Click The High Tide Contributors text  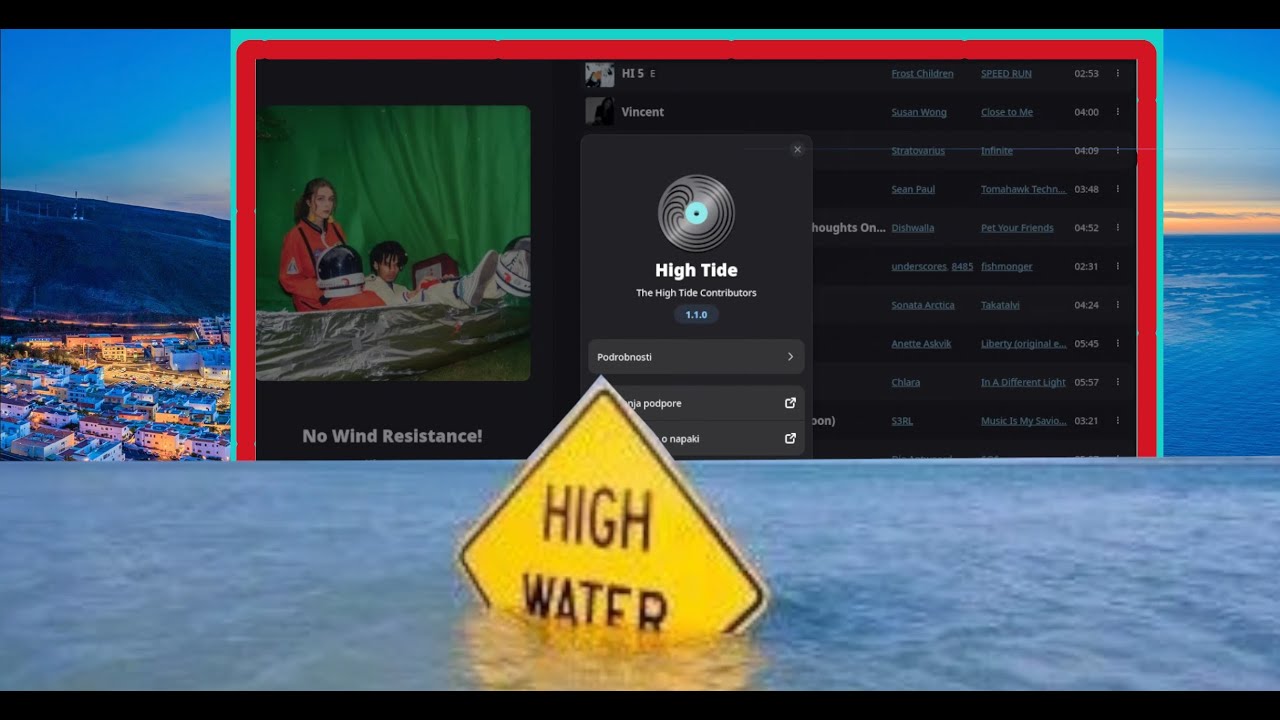(x=696, y=293)
